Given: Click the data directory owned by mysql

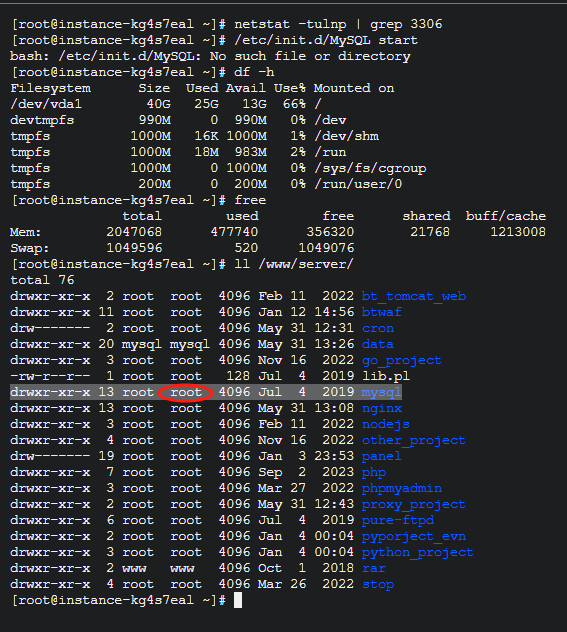Looking at the screenshot, I should pos(378,344).
